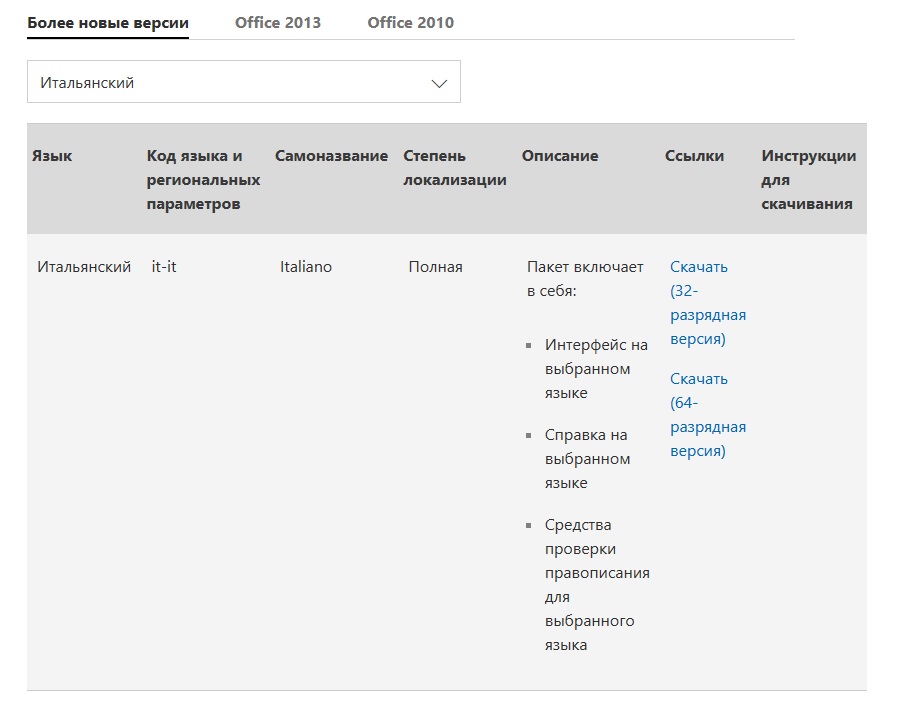Select the it-it language code cell

point(164,267)
